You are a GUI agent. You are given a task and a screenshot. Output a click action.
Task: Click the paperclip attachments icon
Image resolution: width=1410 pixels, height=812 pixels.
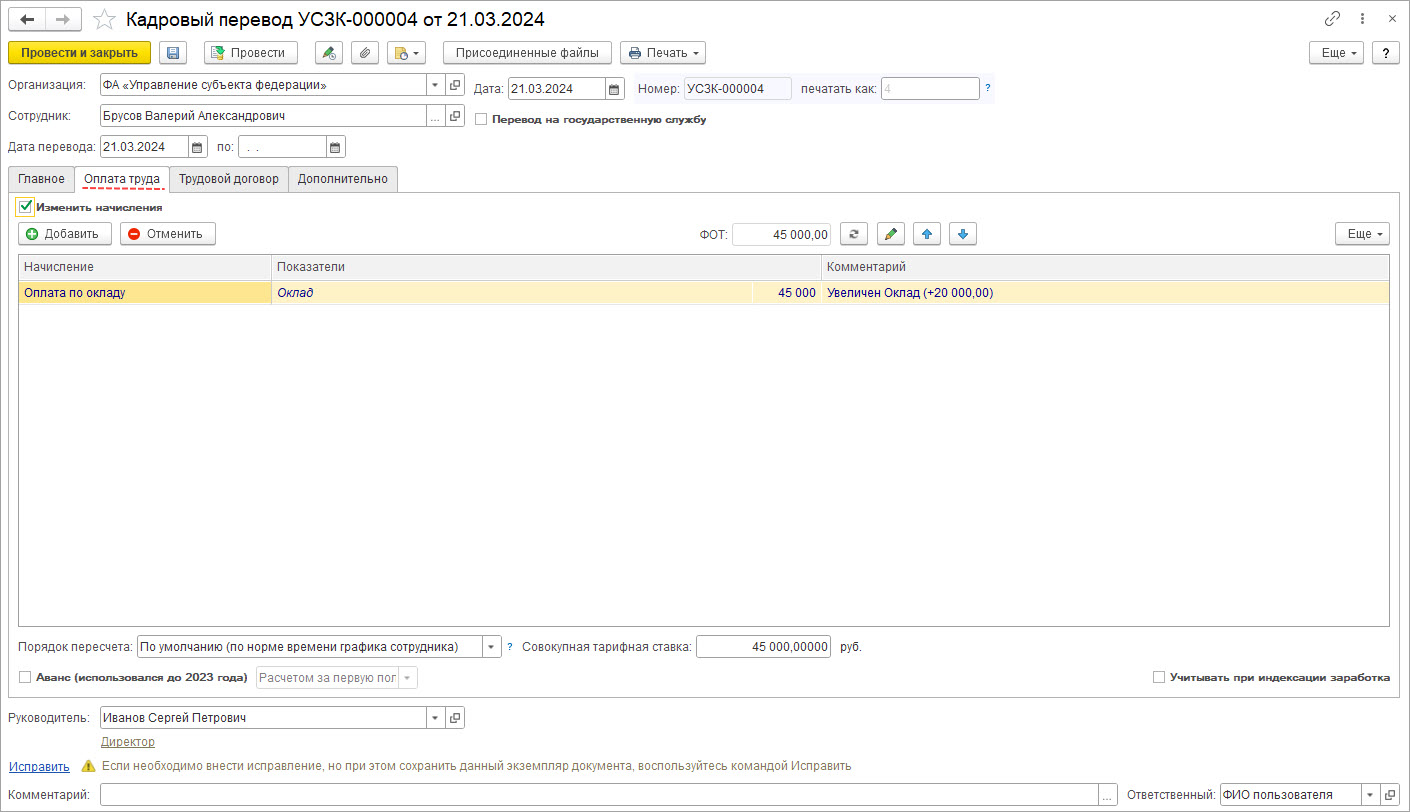[365, 52]
